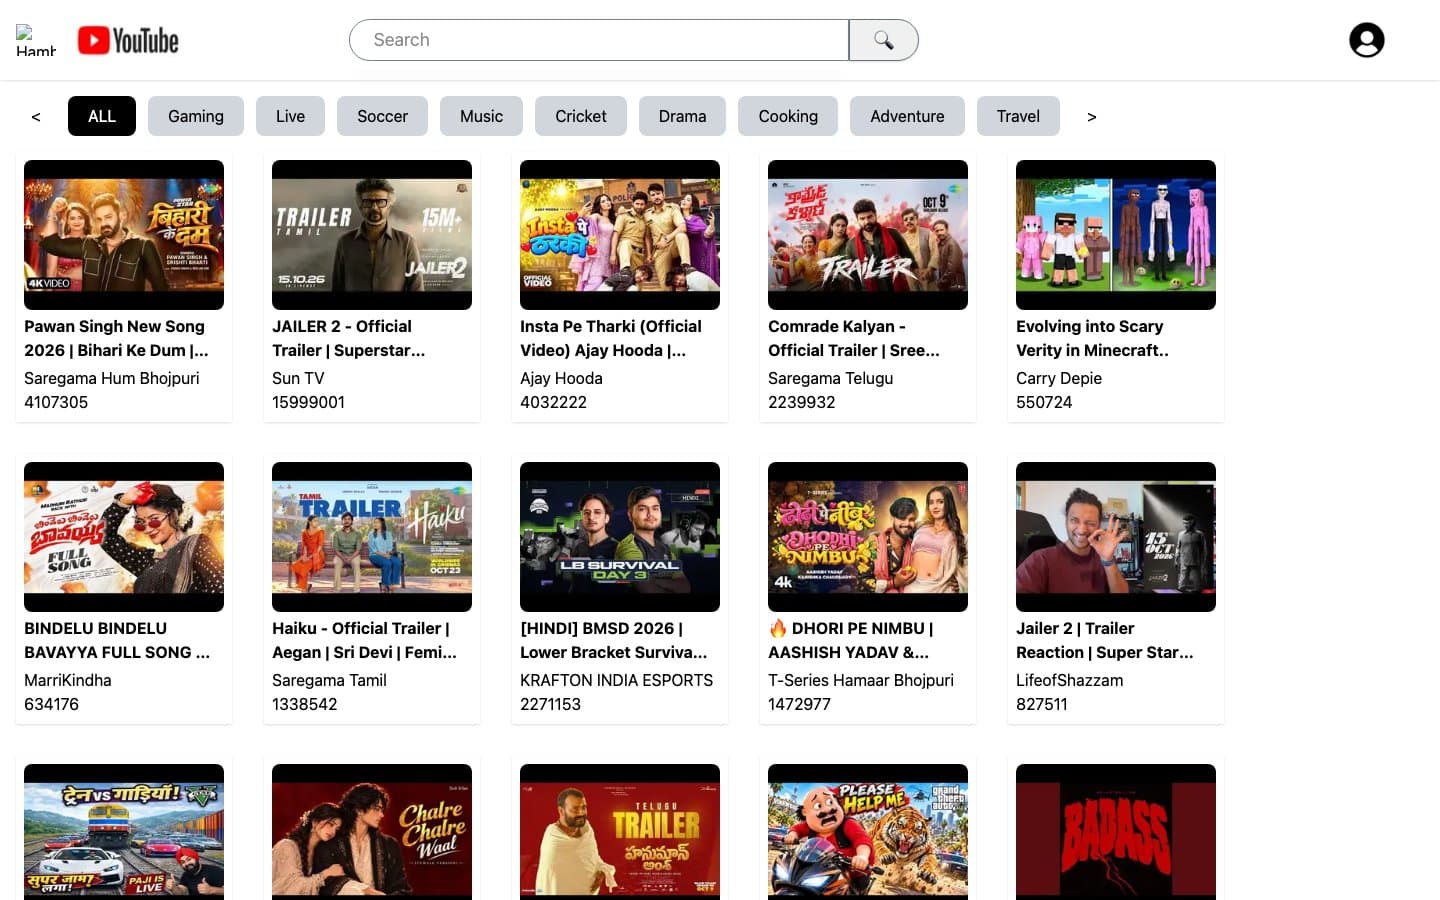Choose the Soccer category chip
1440x900 pixels.
click(382, 116)
